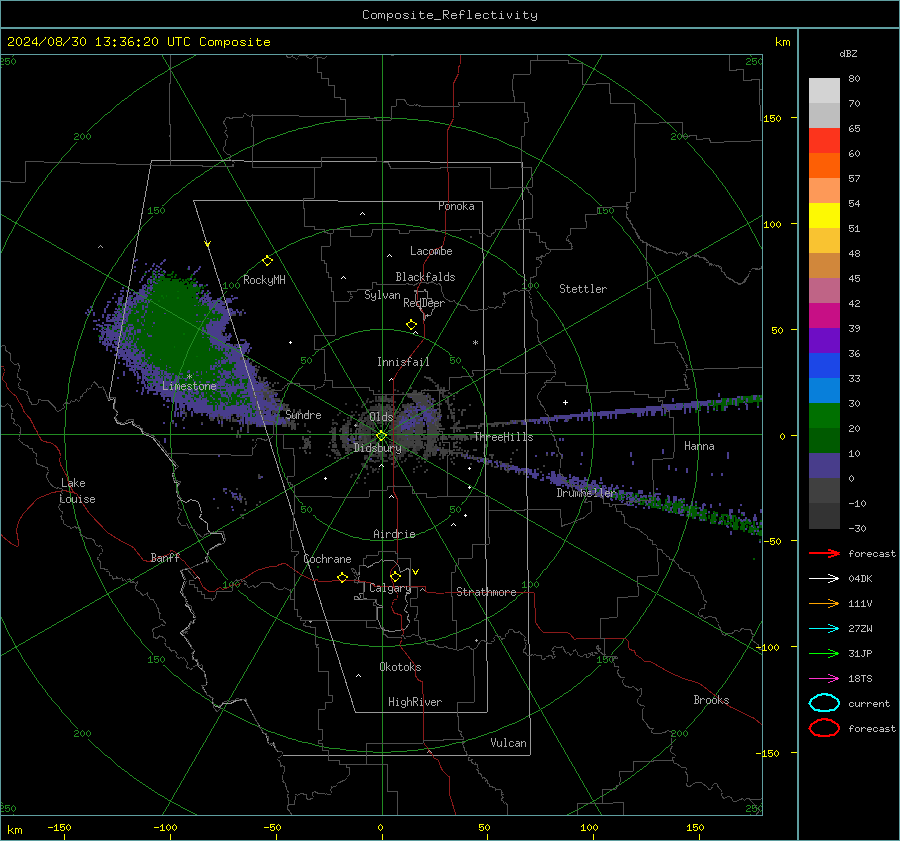Click the cyan 27ZW arrow in the legend
Image resolution: width=900 pixels, height=841 pixels.
coord(824,629)
